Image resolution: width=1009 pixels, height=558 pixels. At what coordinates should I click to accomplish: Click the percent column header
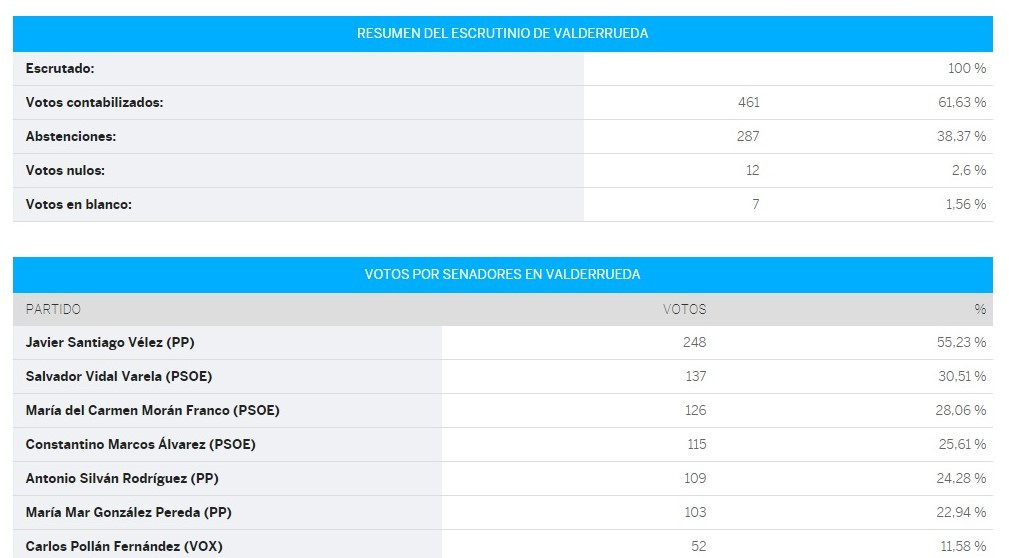click(x=980, y=310)
